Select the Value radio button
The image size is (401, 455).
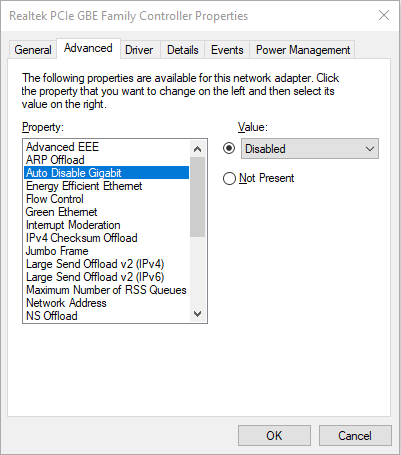click(x=229, y=148)
